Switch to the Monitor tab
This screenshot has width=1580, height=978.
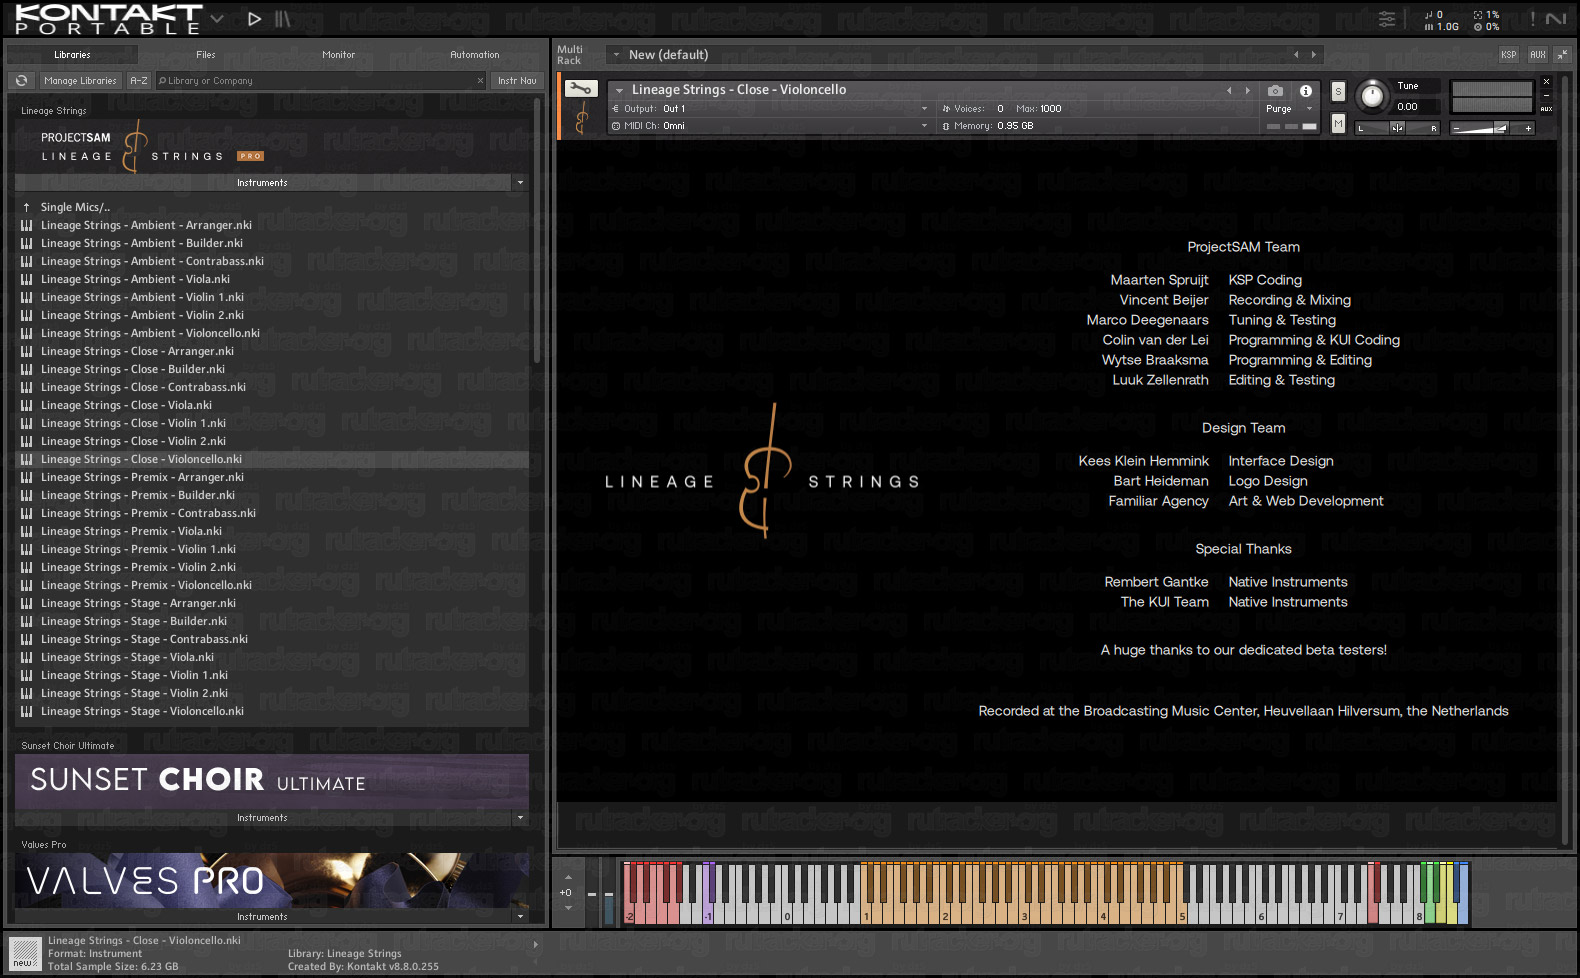(x=339, y=55)
